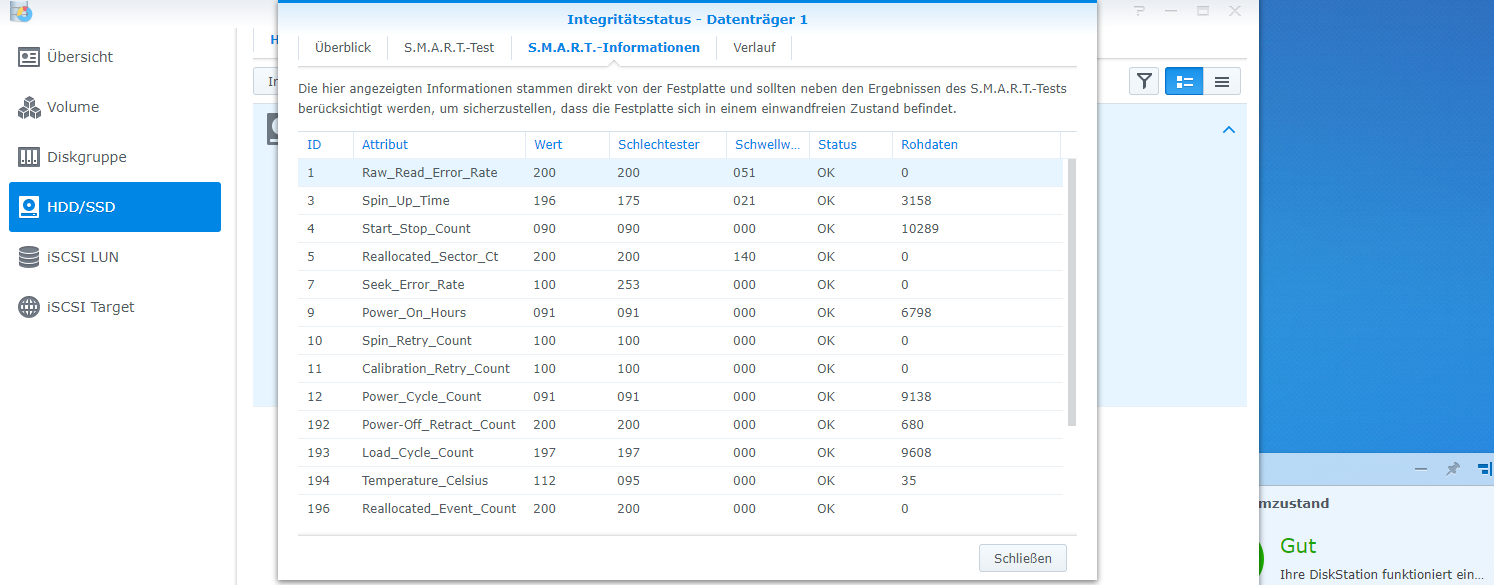The height and width of the screenshot is (585, 1494).
Task: Open the iSCSI Target section
Action: click(115, 307)
